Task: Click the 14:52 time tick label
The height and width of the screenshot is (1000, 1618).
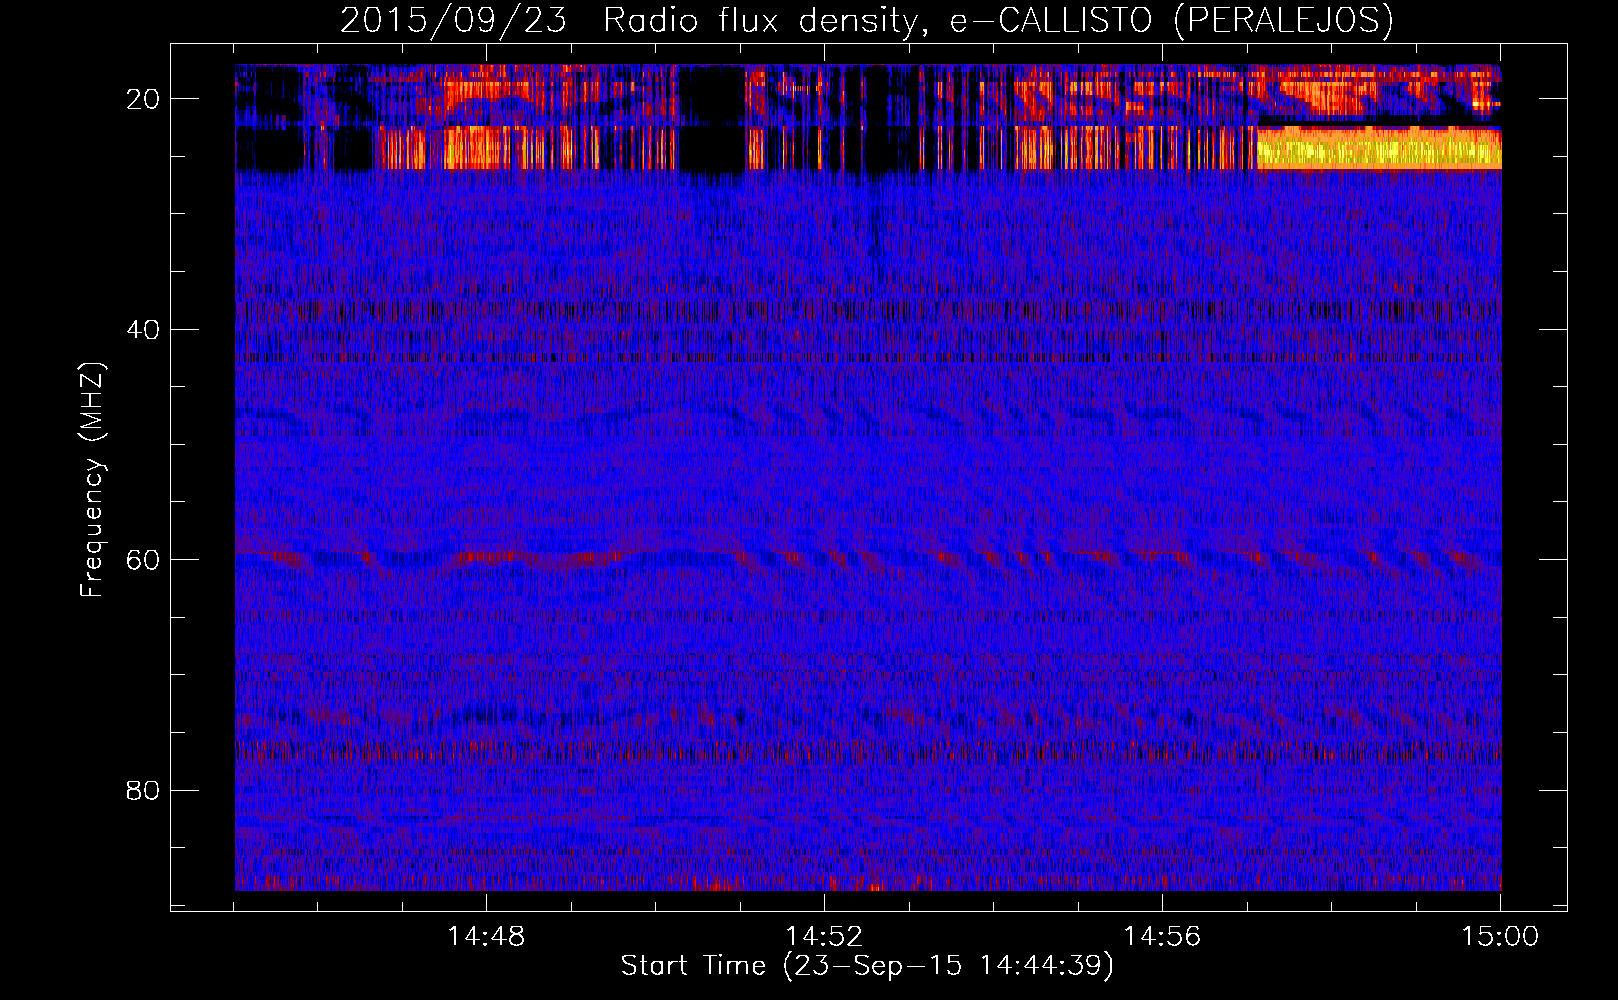Action: click(824, 937)
